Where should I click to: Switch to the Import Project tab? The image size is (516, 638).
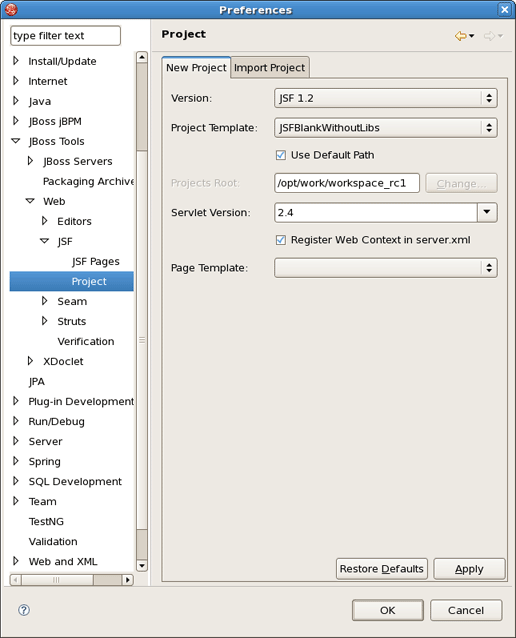click(269, 68)
